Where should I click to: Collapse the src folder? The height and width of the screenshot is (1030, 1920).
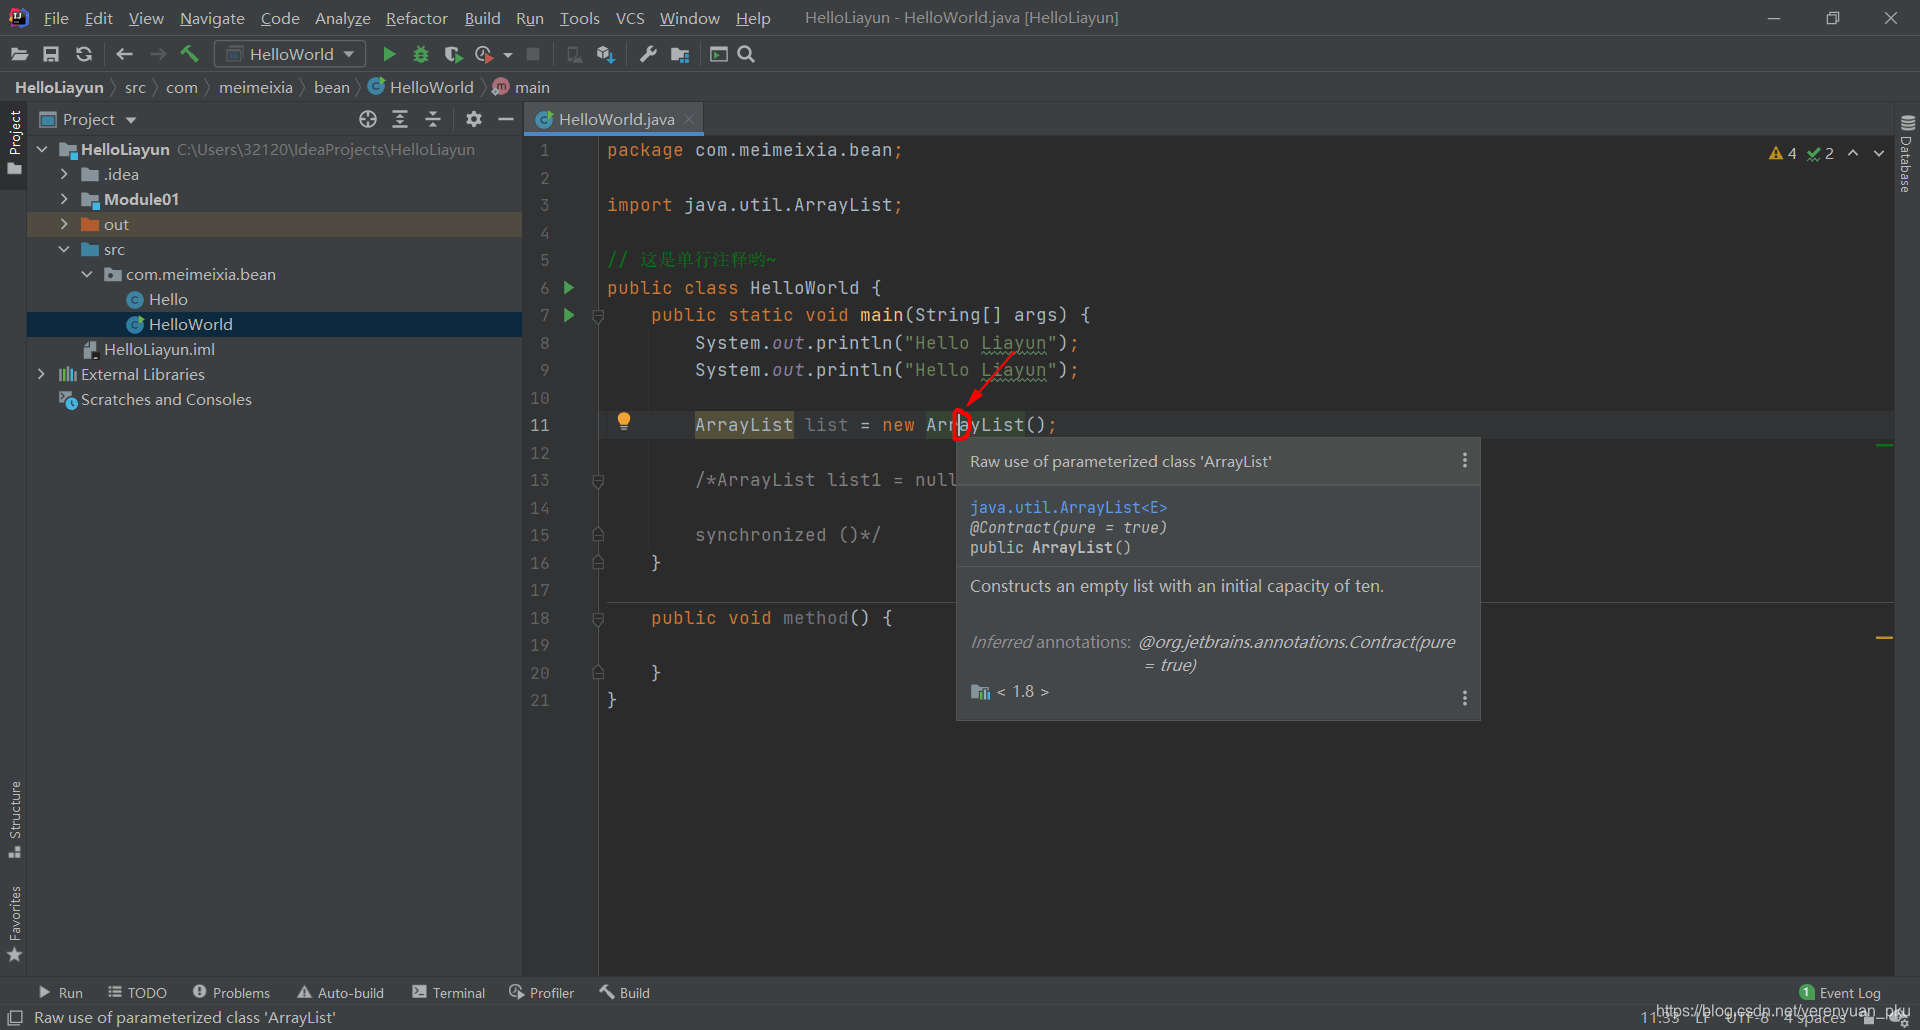(64, 249)
